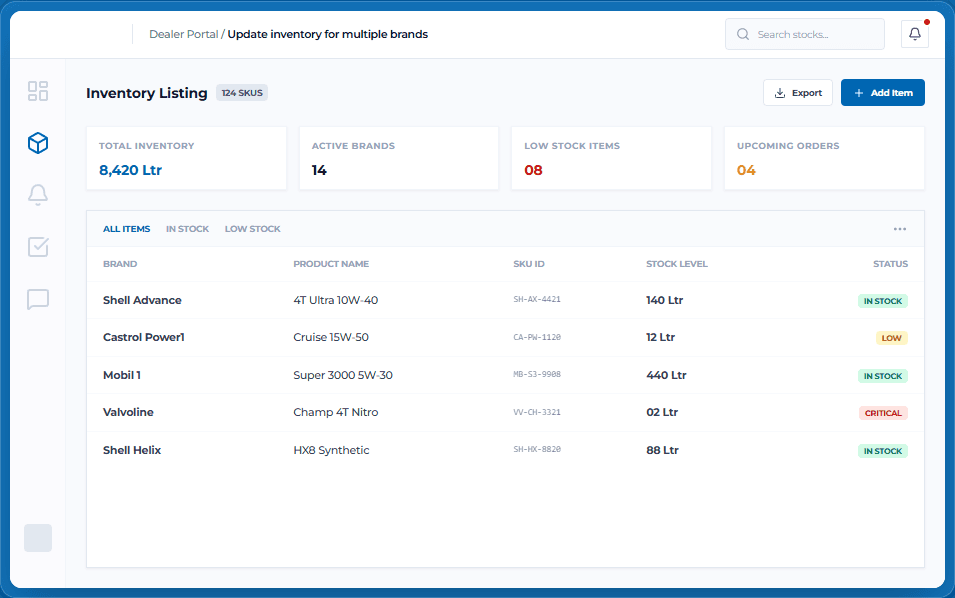Screen dimensions: 955x598
Task: Click the Low status badge for Castrol
Action: (x=891, y=338)
